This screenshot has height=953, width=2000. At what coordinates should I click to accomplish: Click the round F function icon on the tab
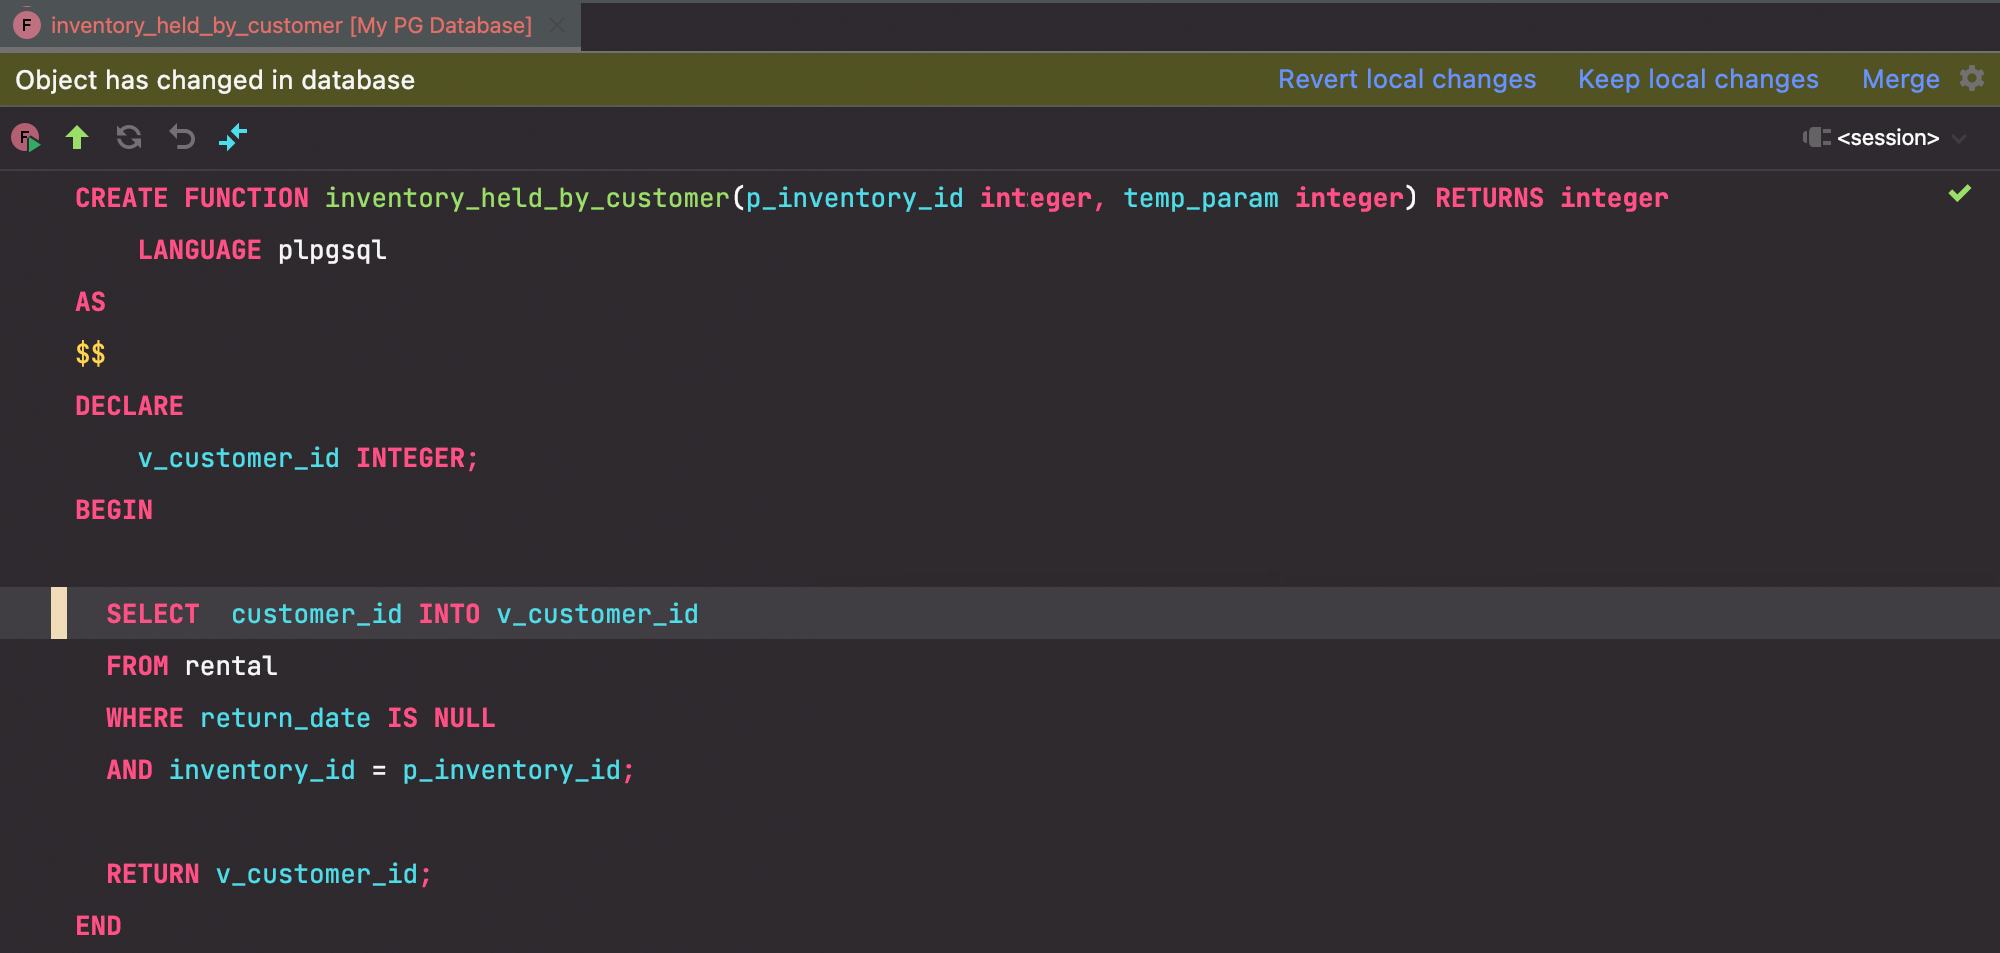coord(27,25)
